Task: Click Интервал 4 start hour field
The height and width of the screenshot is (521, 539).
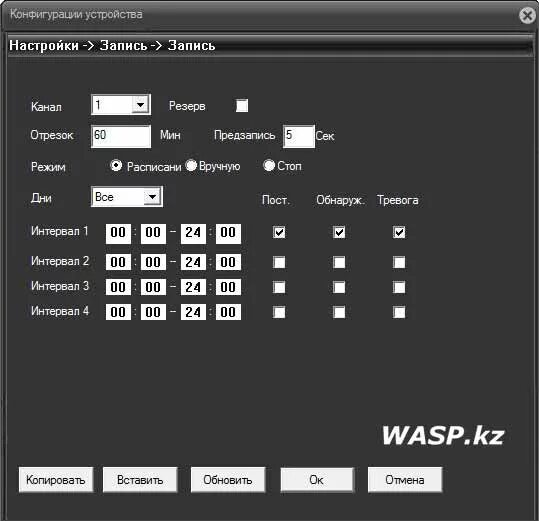Action: click(x=118, y=312)
